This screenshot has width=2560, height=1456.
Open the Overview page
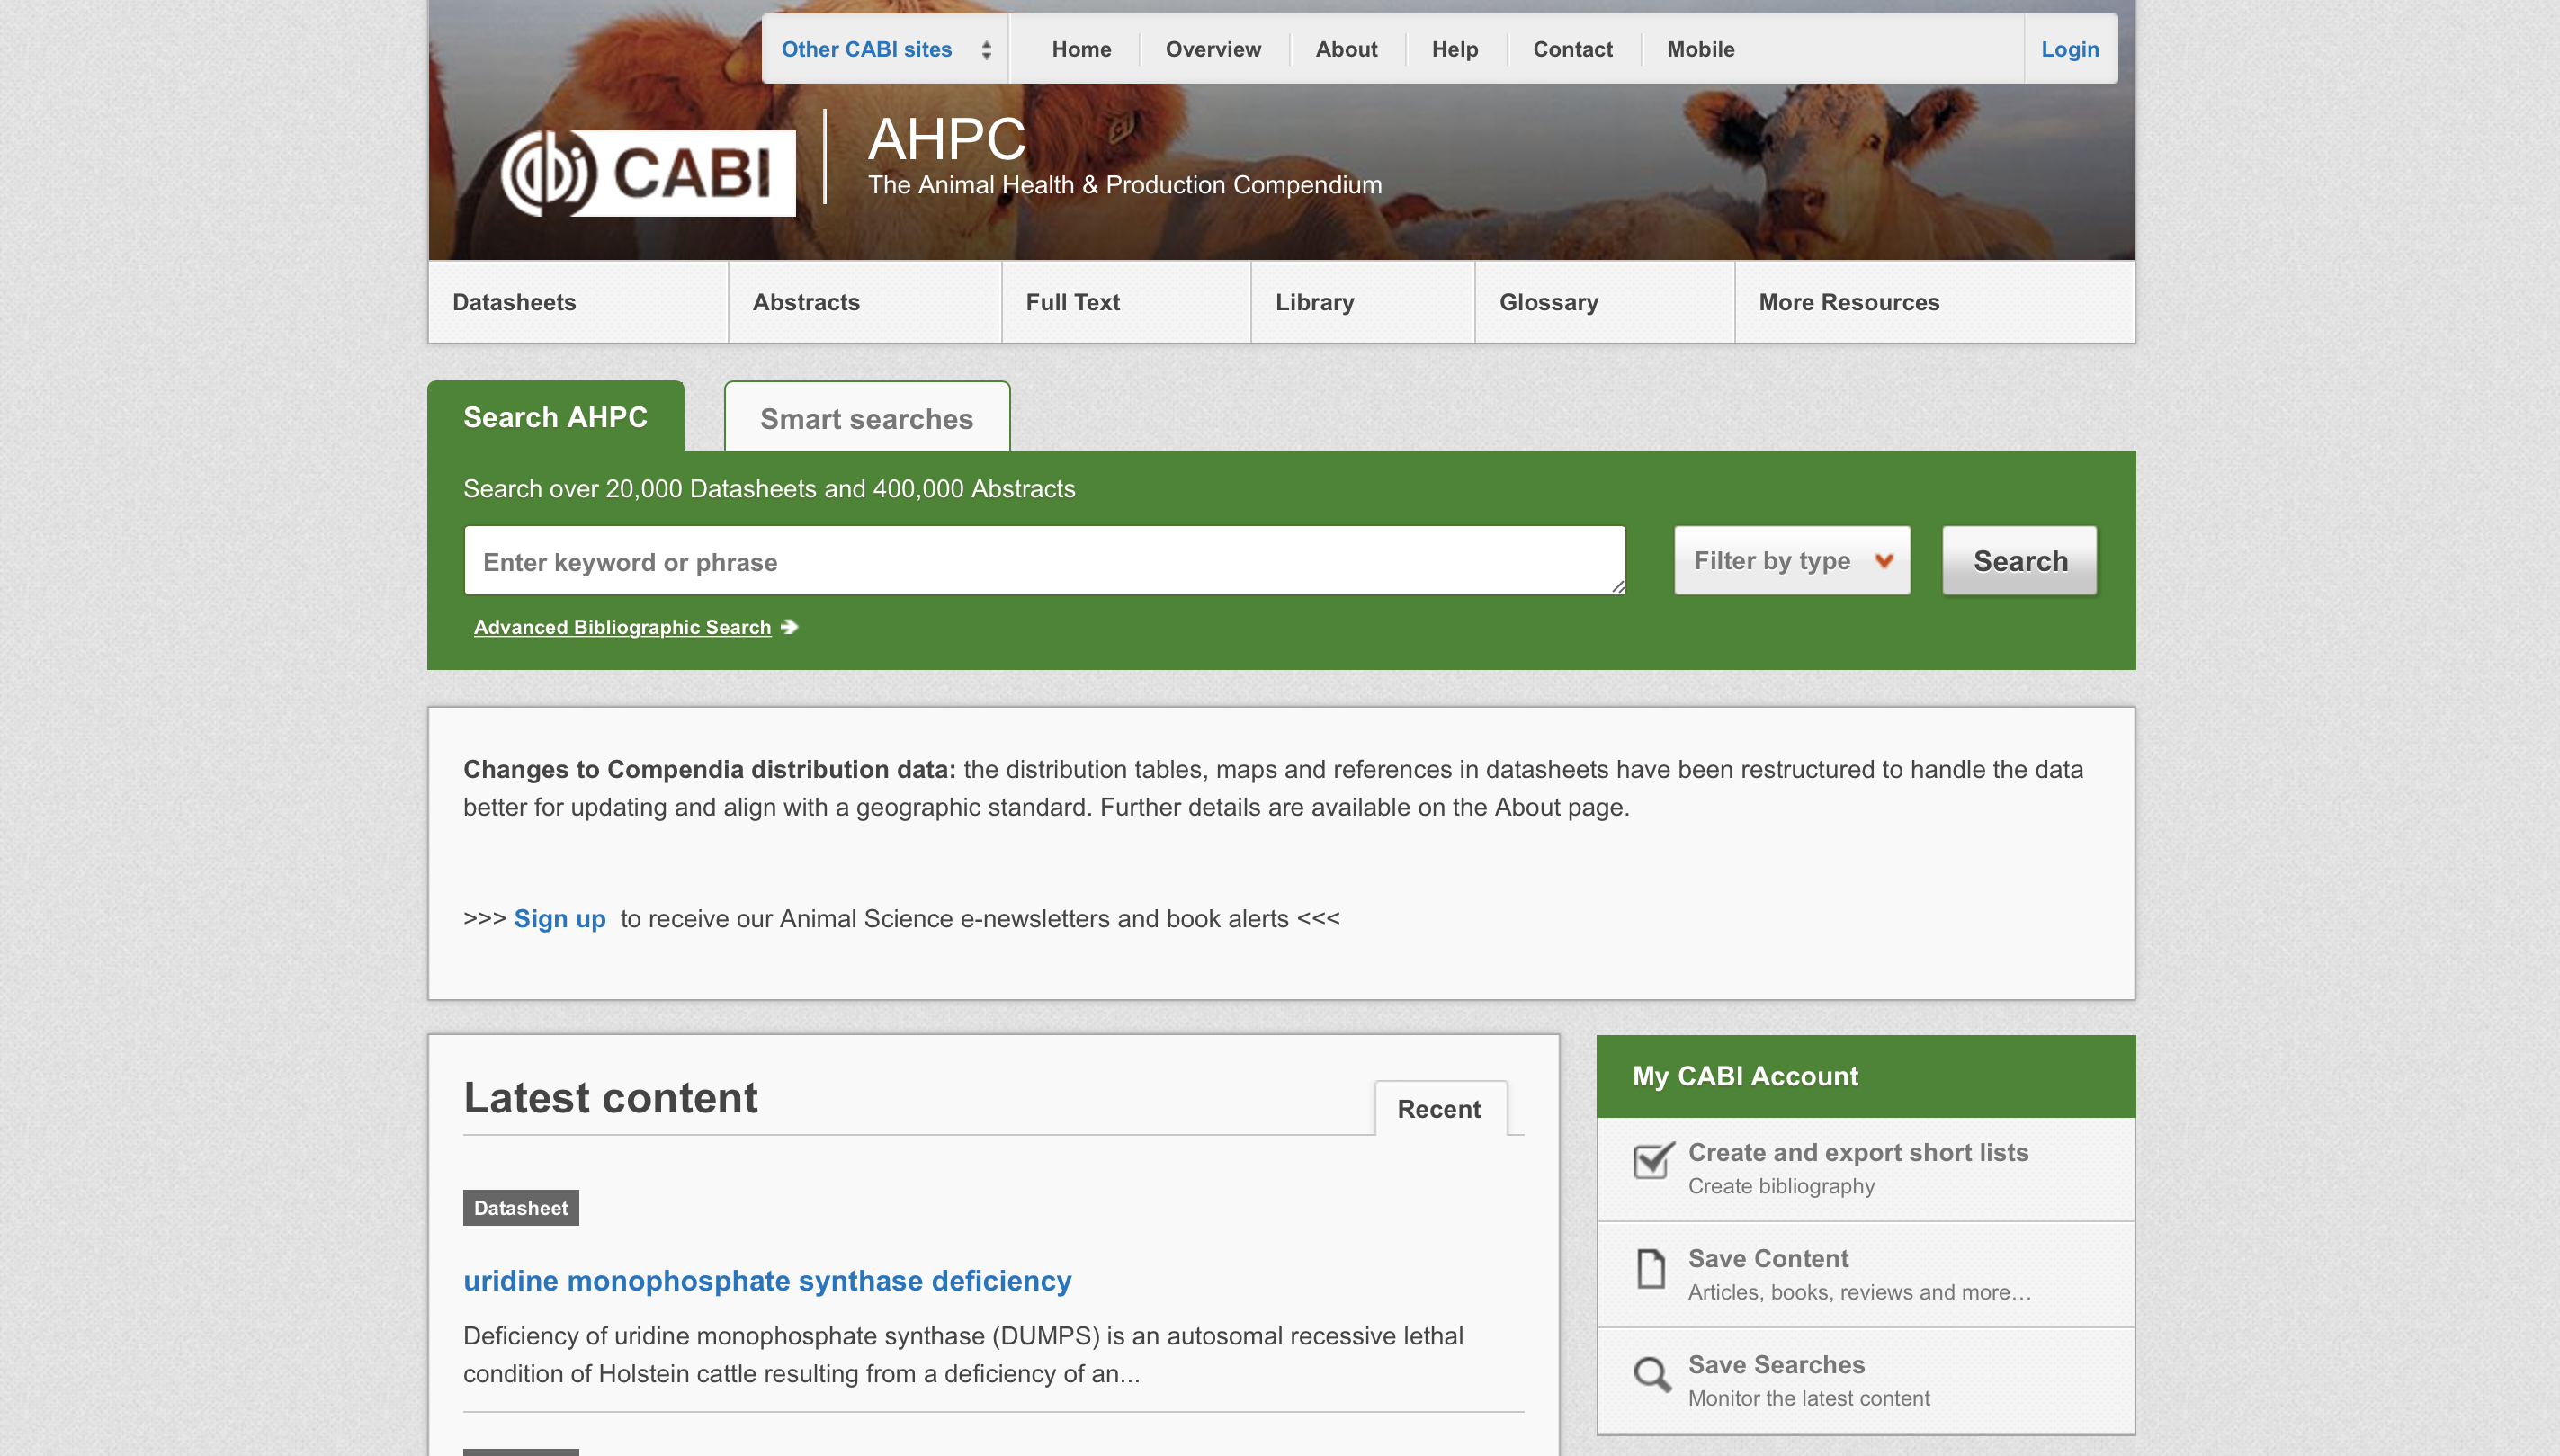pyautogui.click(x=1213, y=49)
